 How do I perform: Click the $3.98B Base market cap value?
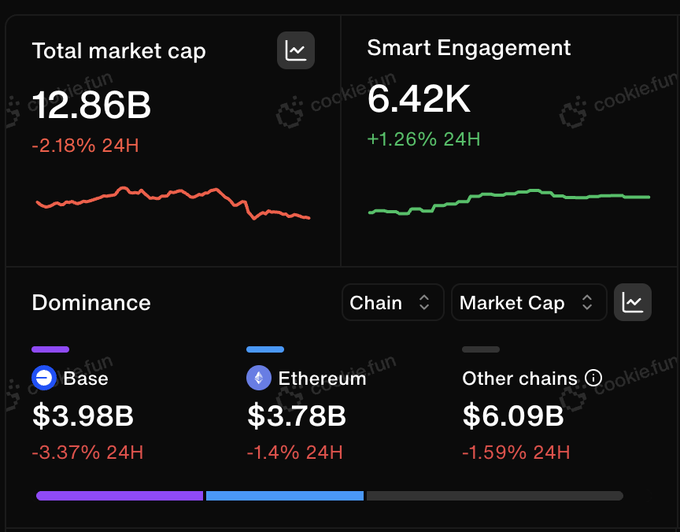(x=83, y=415)
